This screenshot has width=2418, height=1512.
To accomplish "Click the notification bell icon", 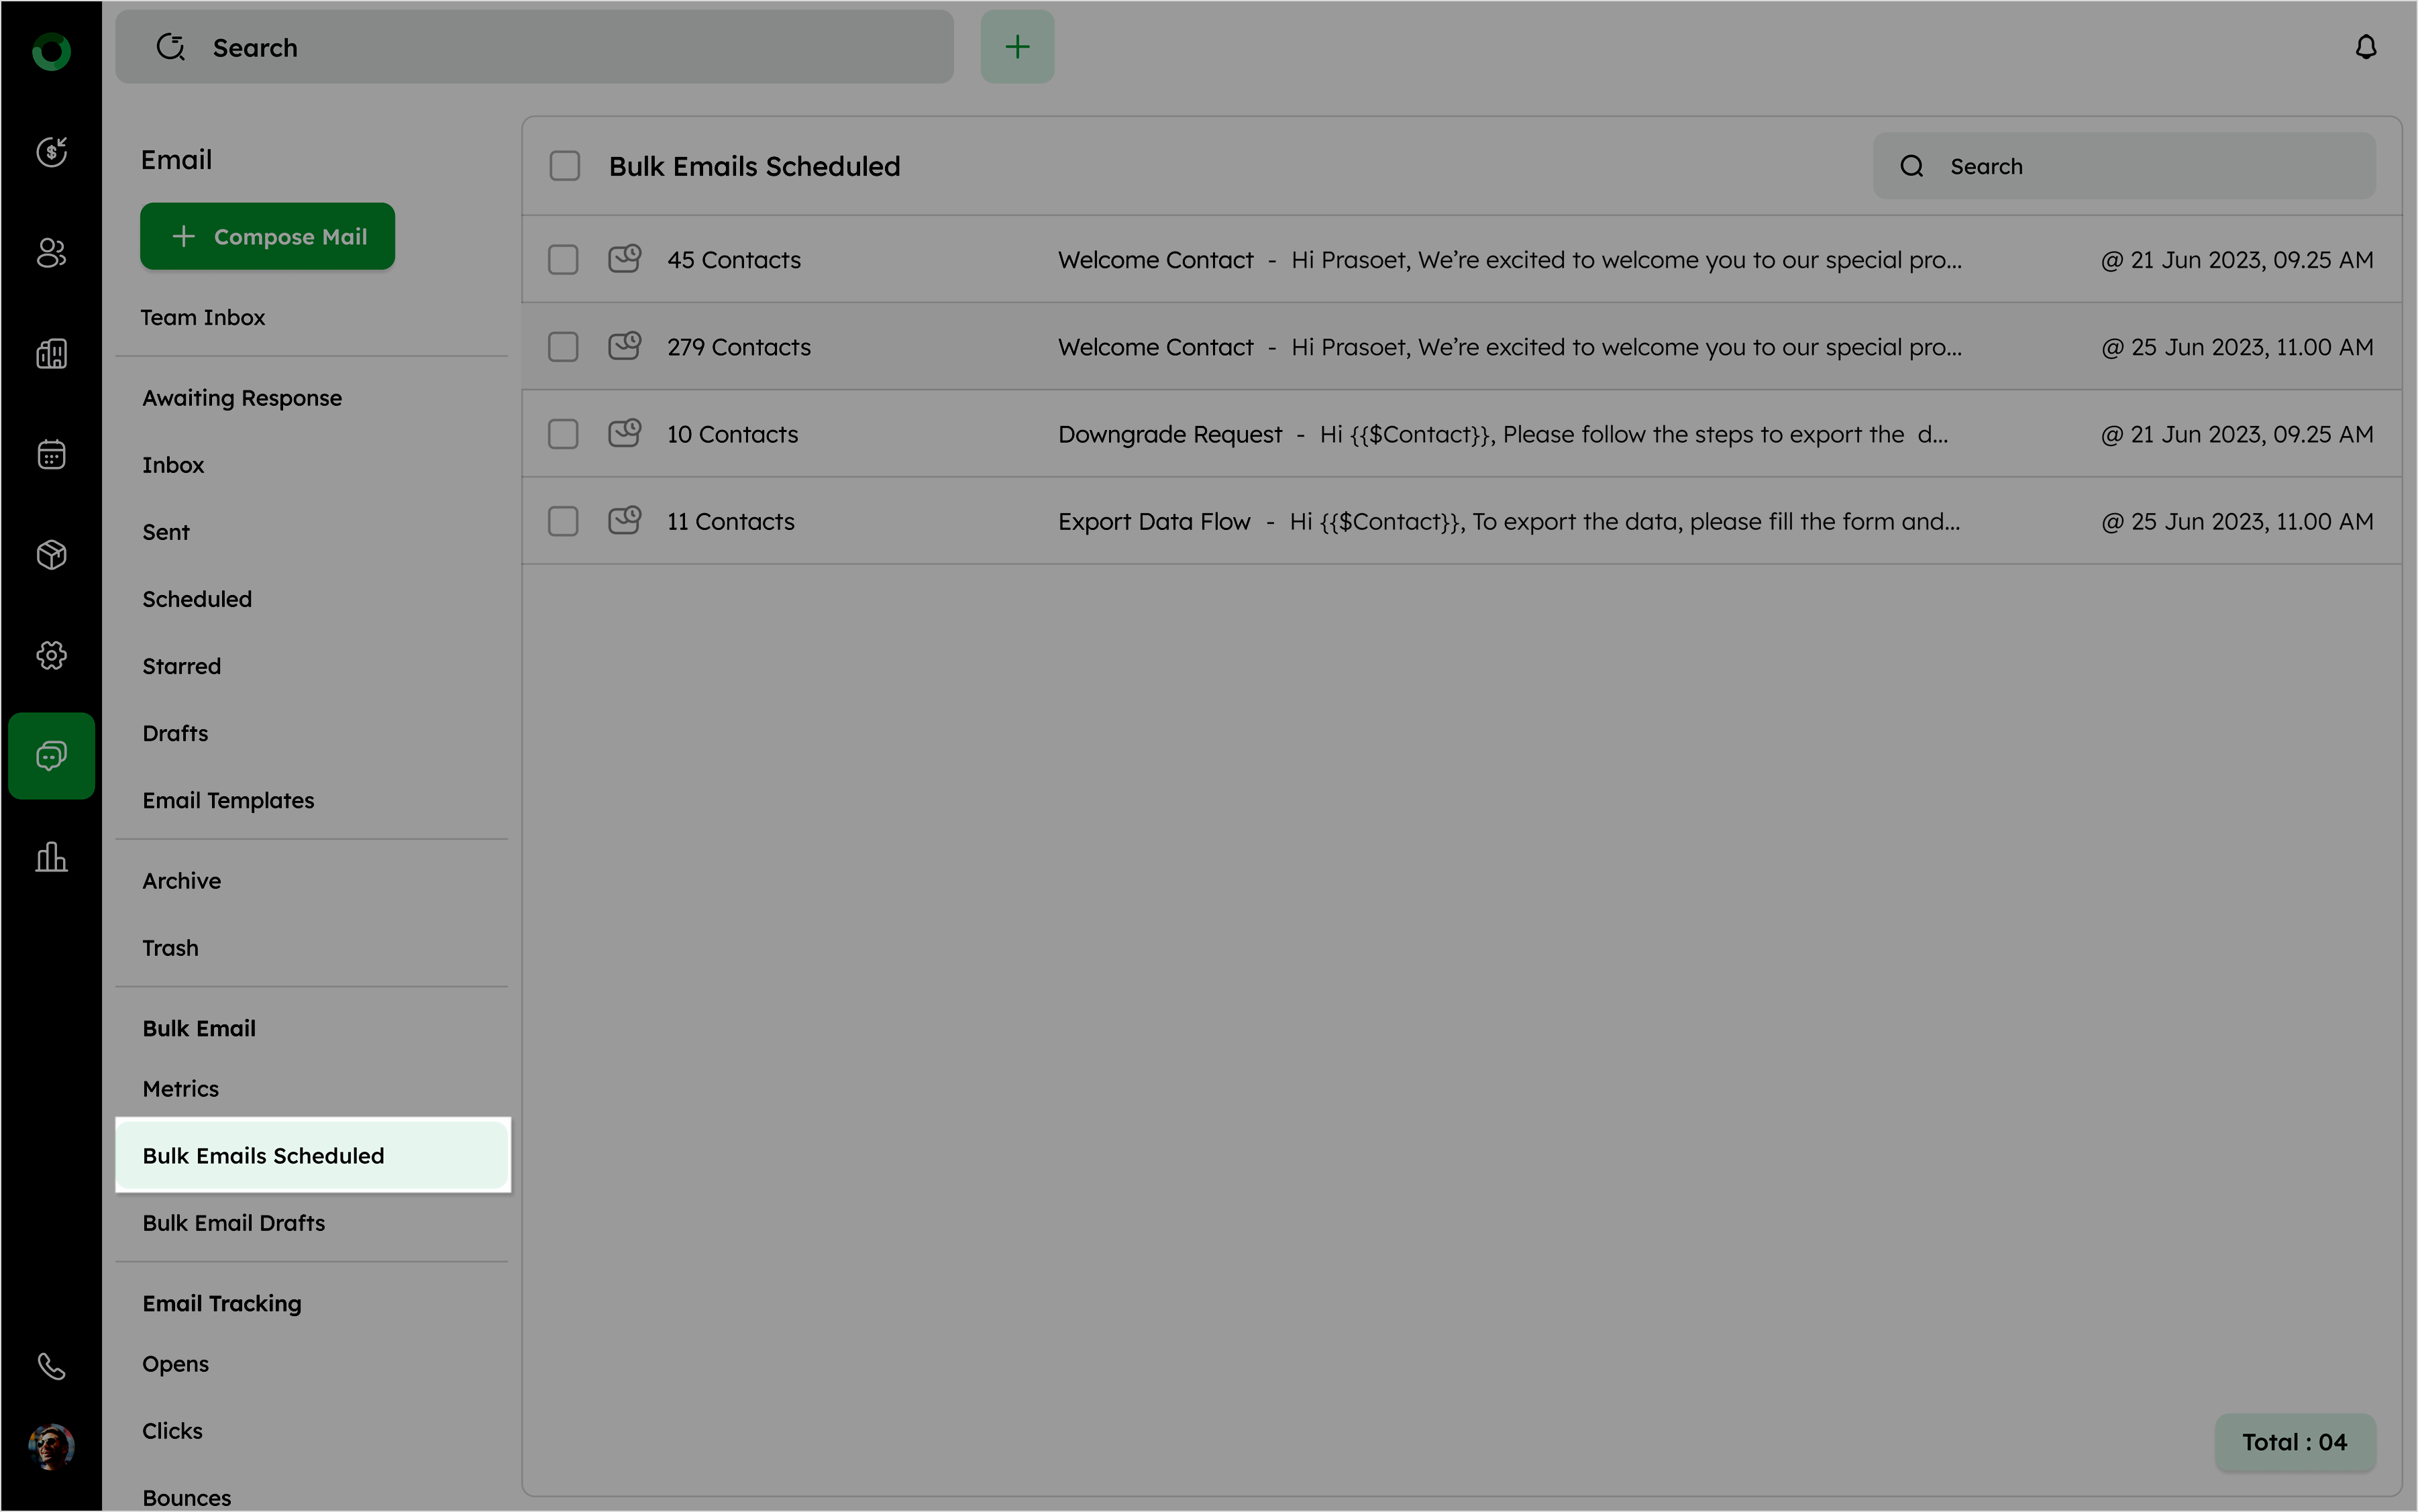I will (2365, 47).
